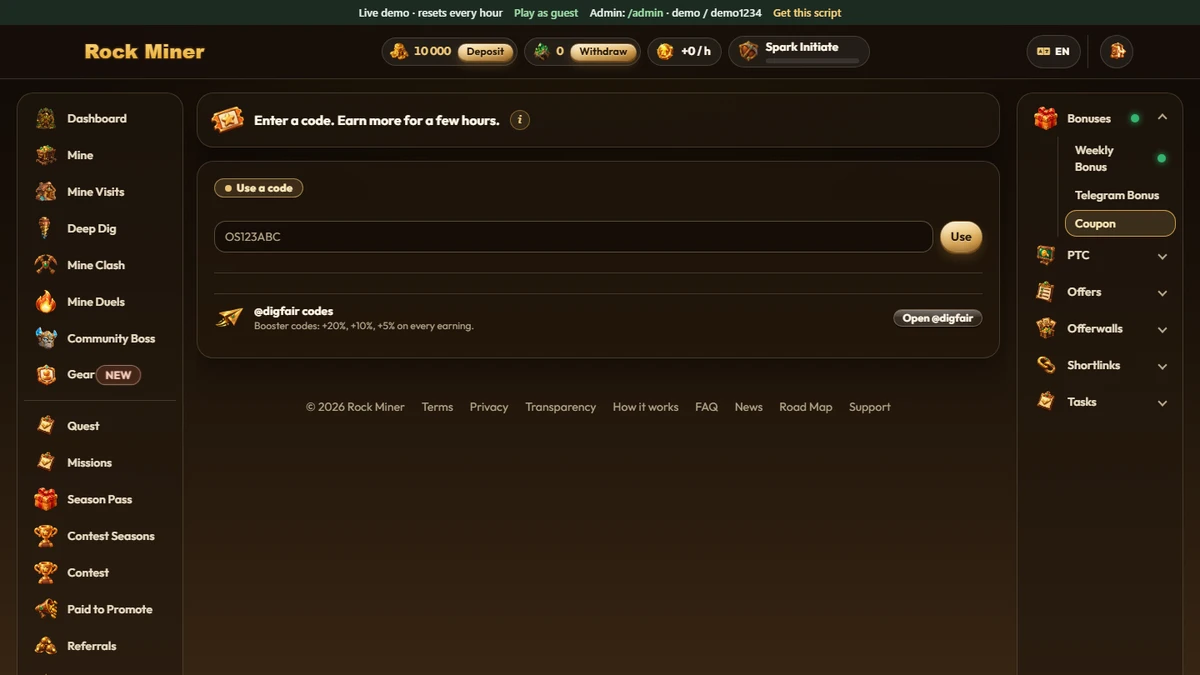Open the Dashboard icon in the sidebar
Viewport: 1200px width, 675px height.
(x=46, y=119)
